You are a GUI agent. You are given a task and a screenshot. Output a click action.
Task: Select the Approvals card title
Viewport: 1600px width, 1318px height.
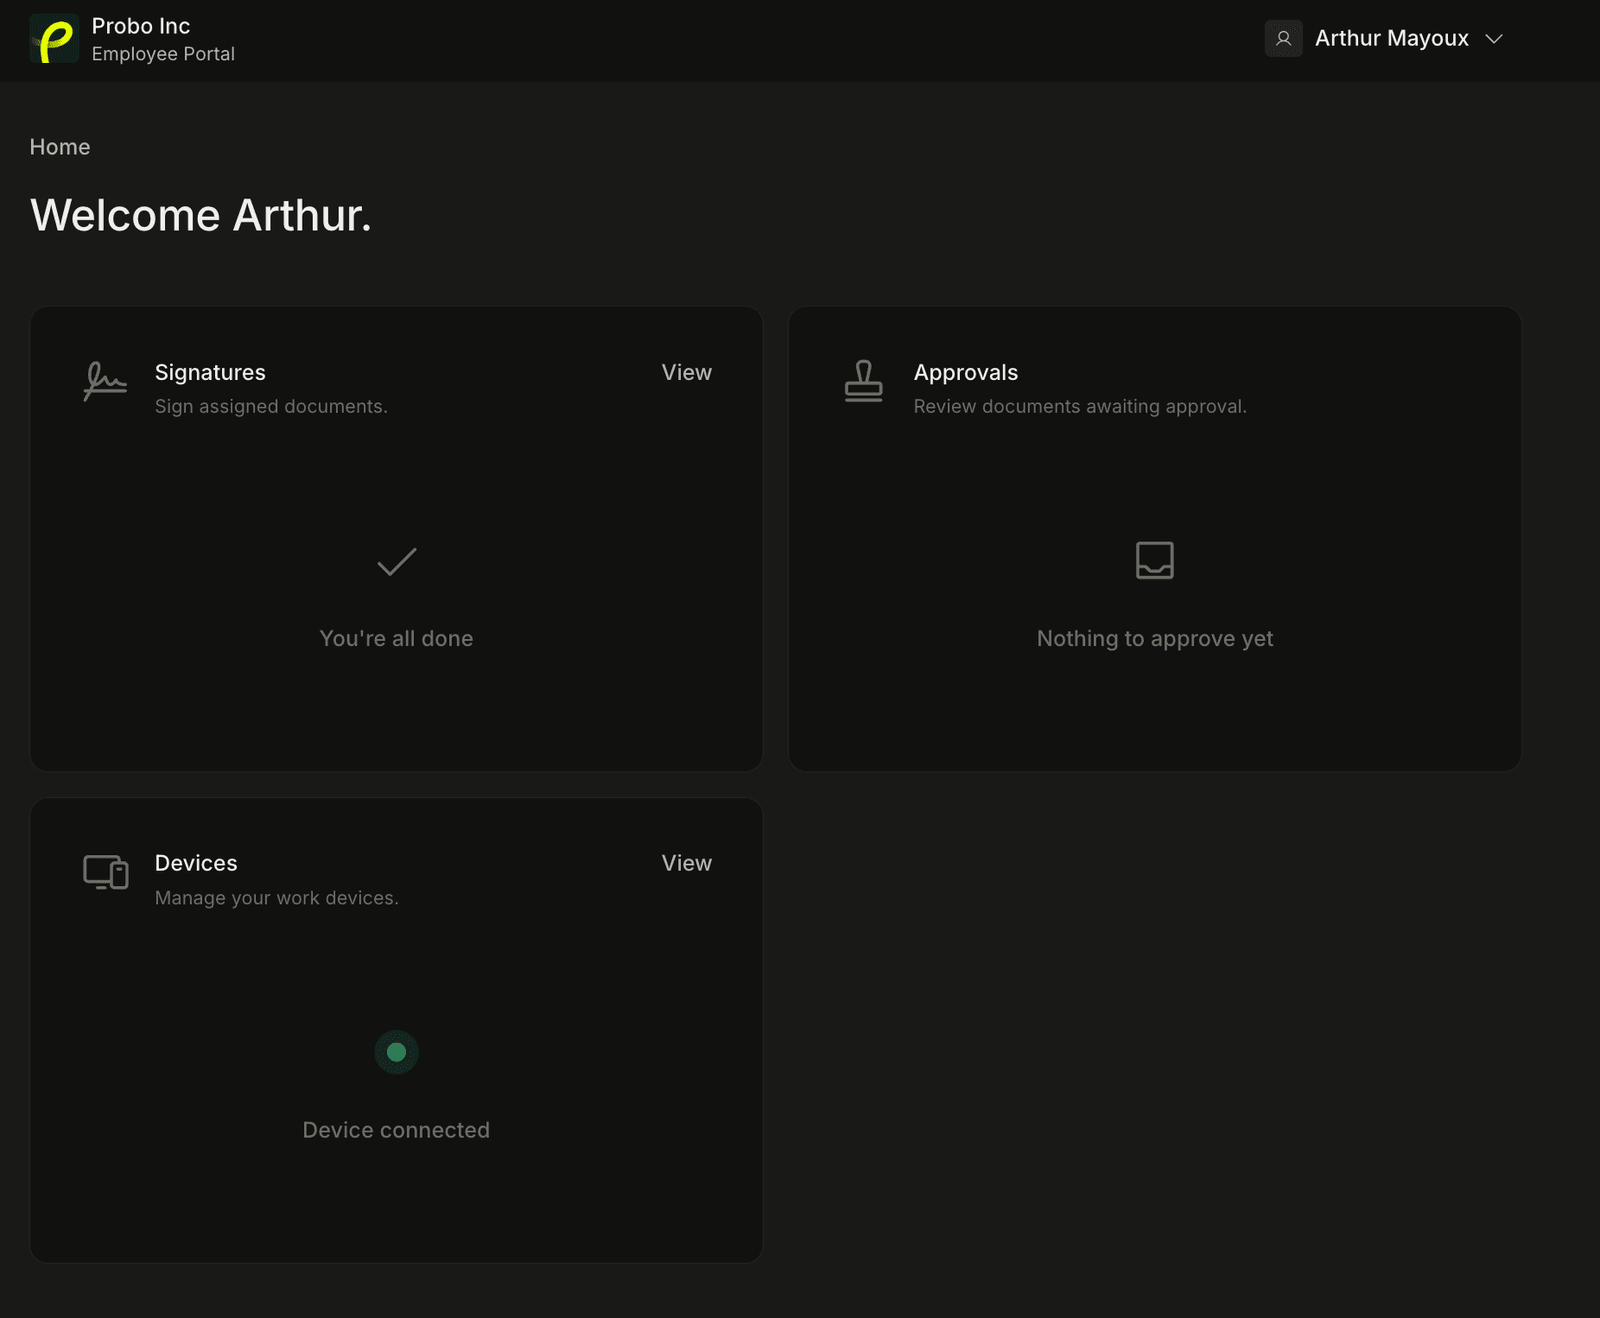coord(966,373)
